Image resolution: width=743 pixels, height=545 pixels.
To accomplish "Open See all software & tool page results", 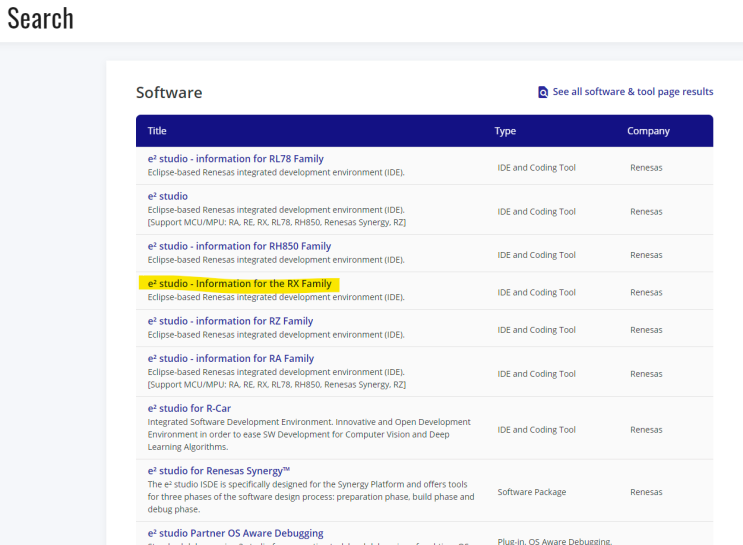I will pyautogui.click(x=632, y=92).
